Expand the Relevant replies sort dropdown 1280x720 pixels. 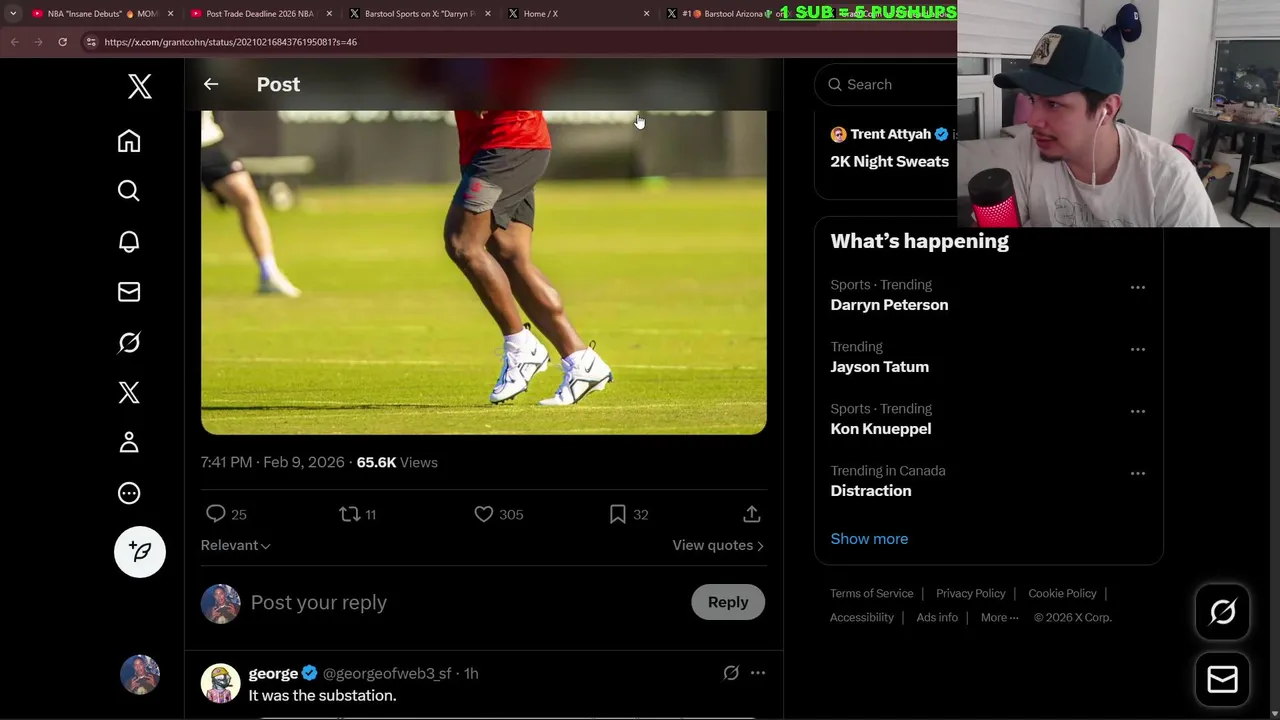[236, 545]
